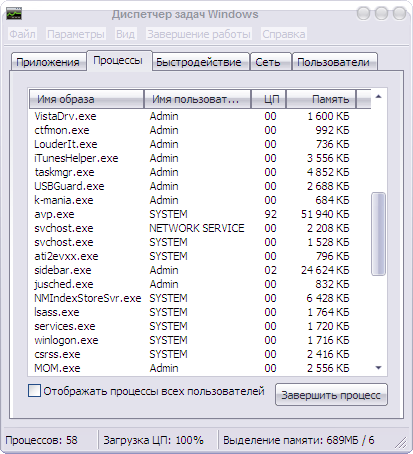413x454 pixels.
Task: Select the avp.exe process row
Action: pyautogui.click(x=199, y=214)
